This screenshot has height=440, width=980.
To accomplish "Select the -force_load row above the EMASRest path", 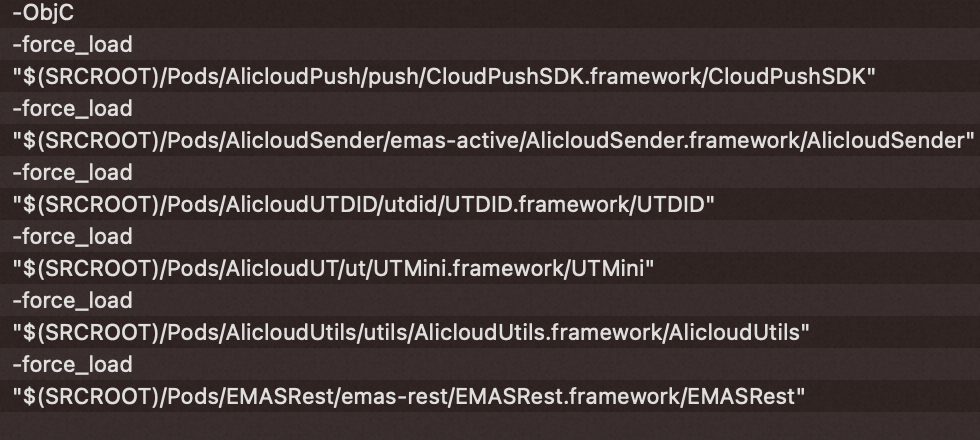I will tap(72, 364).
